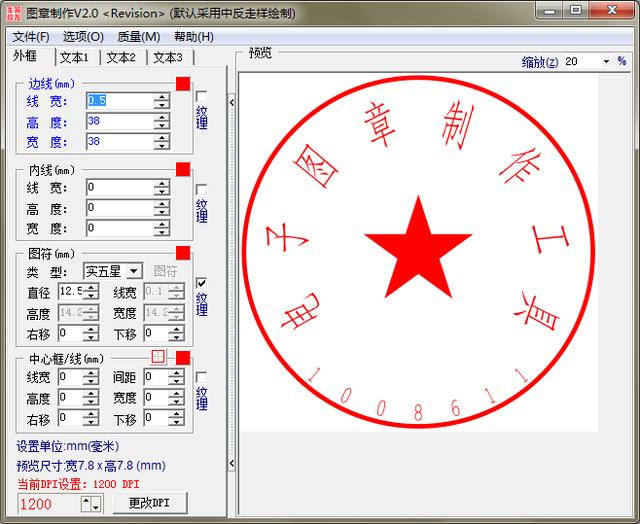640x524 pixels.
Task: Increase 边线 高度 with up arrow
Action: [x=162, y=118]
